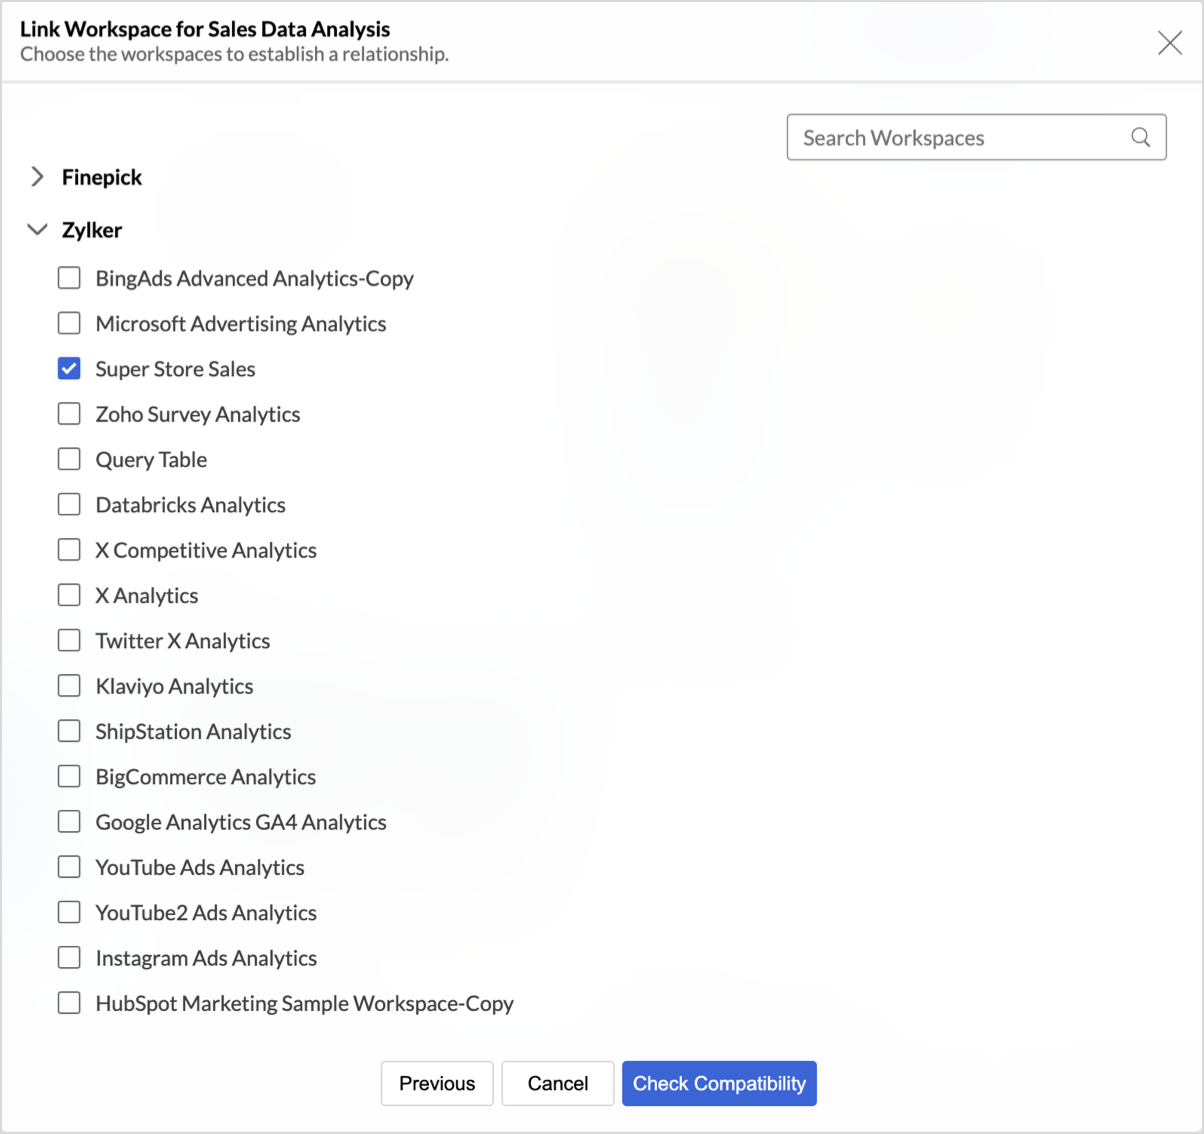
Task: Select the X Competitive Analytics checkbox
Action: tap(69, 550)
